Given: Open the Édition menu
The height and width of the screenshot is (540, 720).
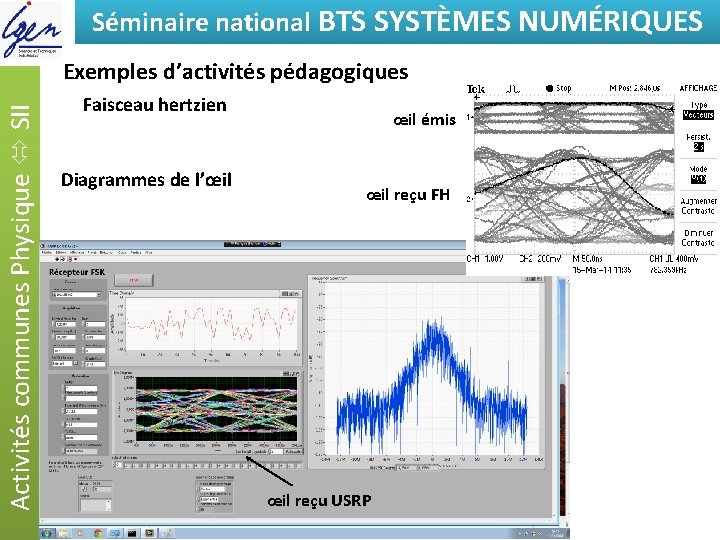Looking at the screenshot, I should (x=61, y=253).
